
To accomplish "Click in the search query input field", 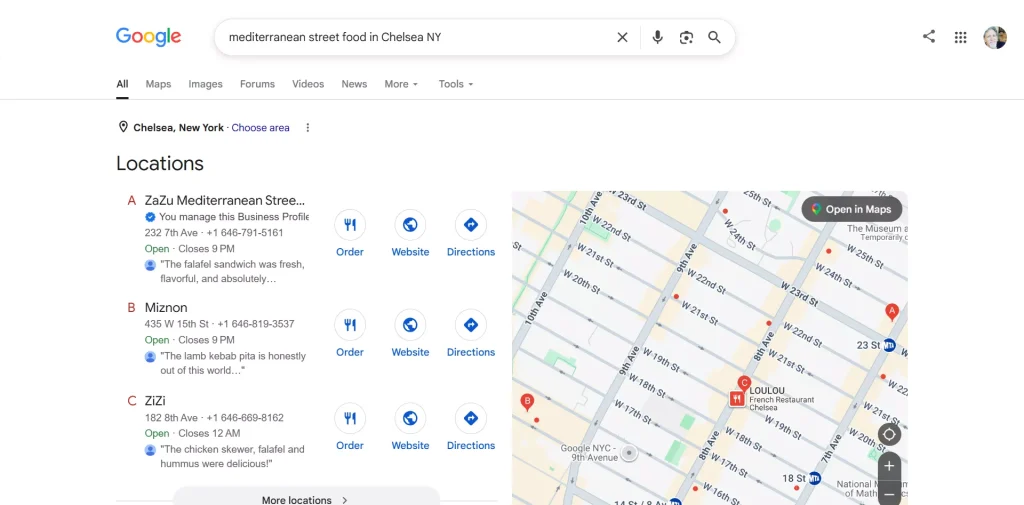I will coord(418,37).
